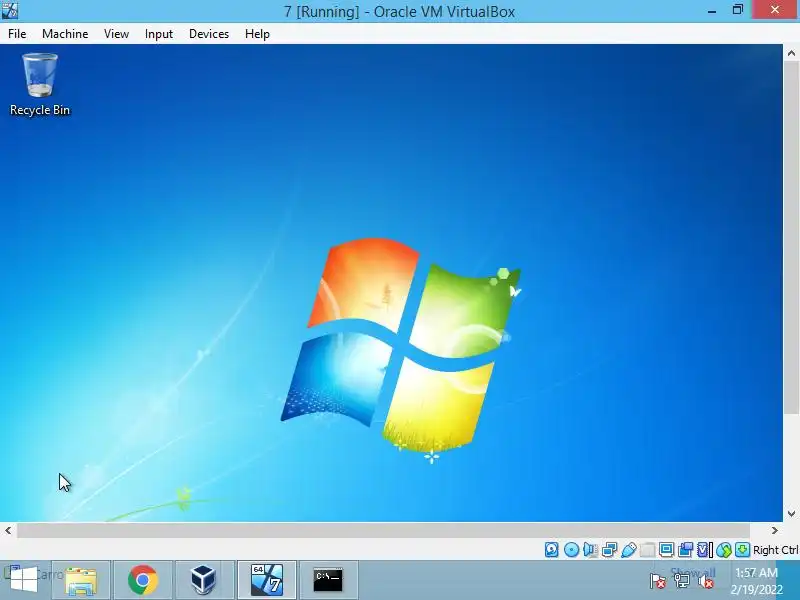Click the vertical scrollbar down arrow

(x=791, y=513)
